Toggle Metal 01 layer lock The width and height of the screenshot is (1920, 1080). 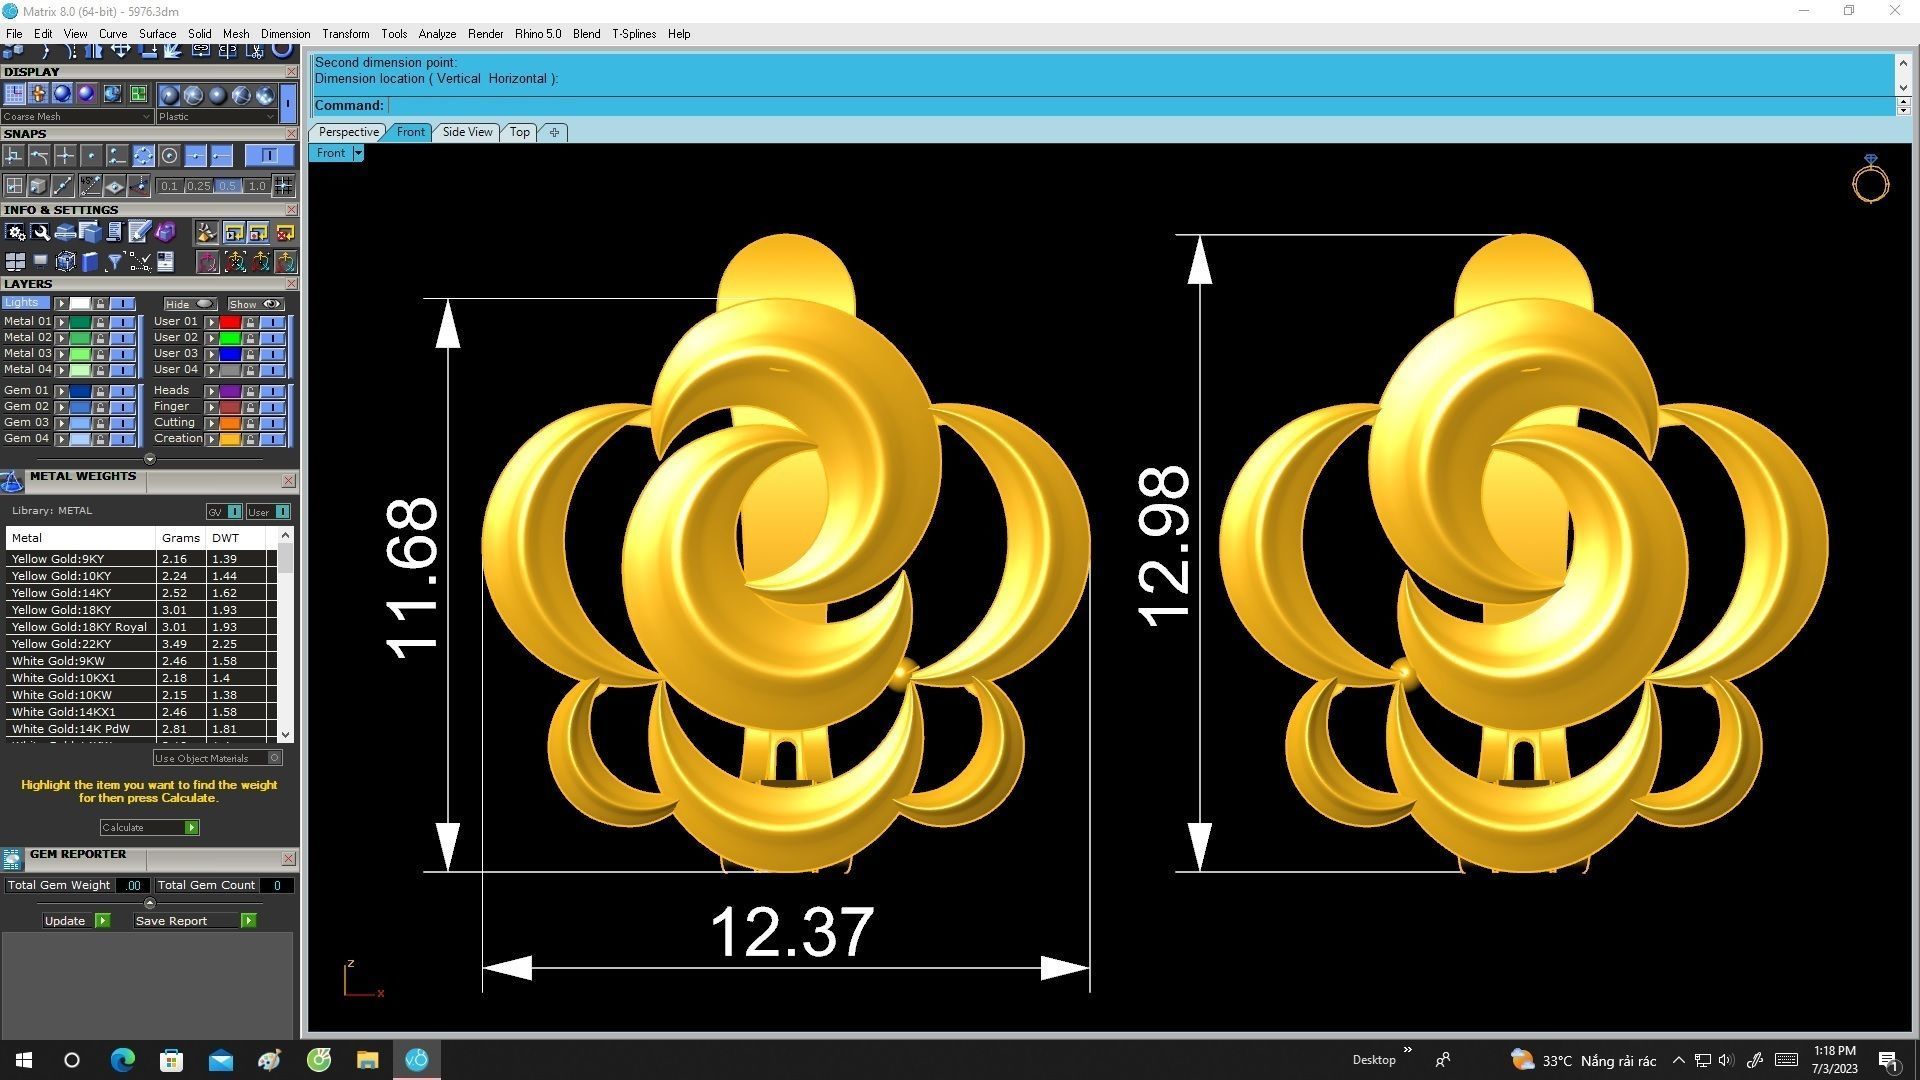pos(100,322)
